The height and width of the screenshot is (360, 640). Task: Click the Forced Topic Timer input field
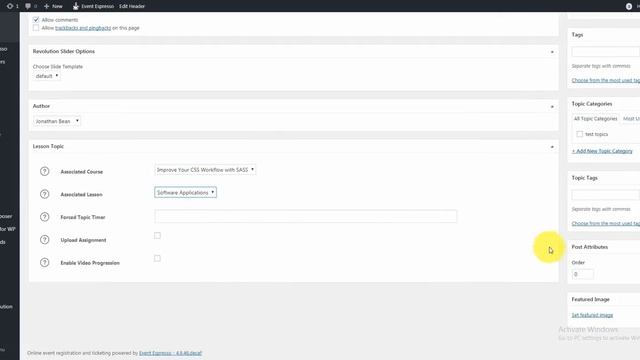coord(306,216)
